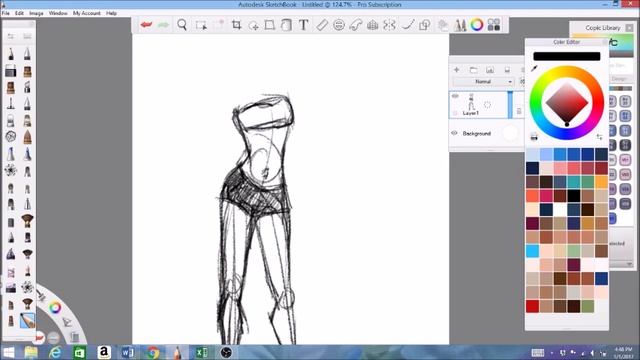This screenshot has width=640, height=360.
Task: Open the Text tool
Action: tap(303, 25)
